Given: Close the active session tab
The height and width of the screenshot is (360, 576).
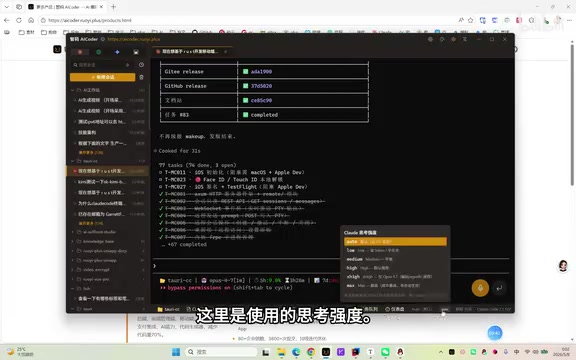Looking at the screenshot, I should pos(226,52).
